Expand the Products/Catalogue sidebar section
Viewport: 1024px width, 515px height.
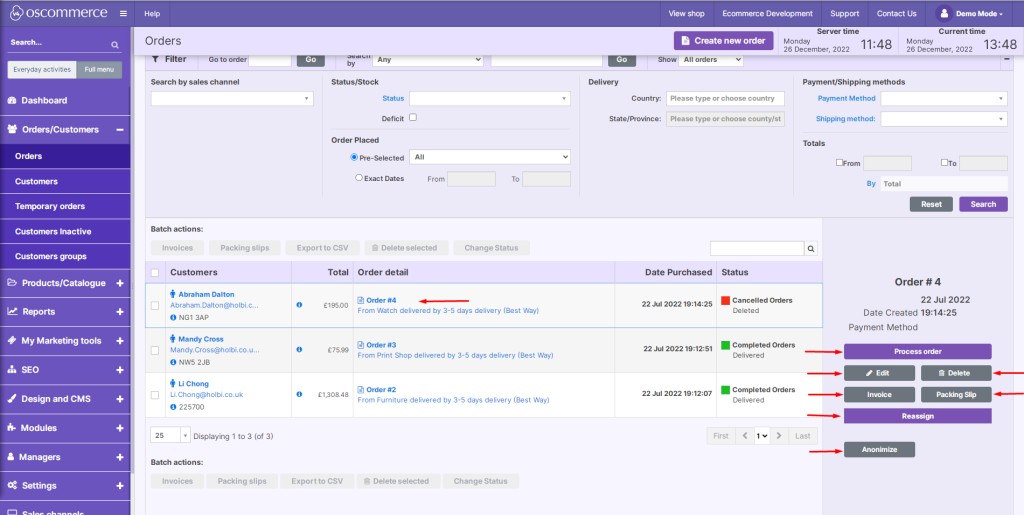coord(120,283)
